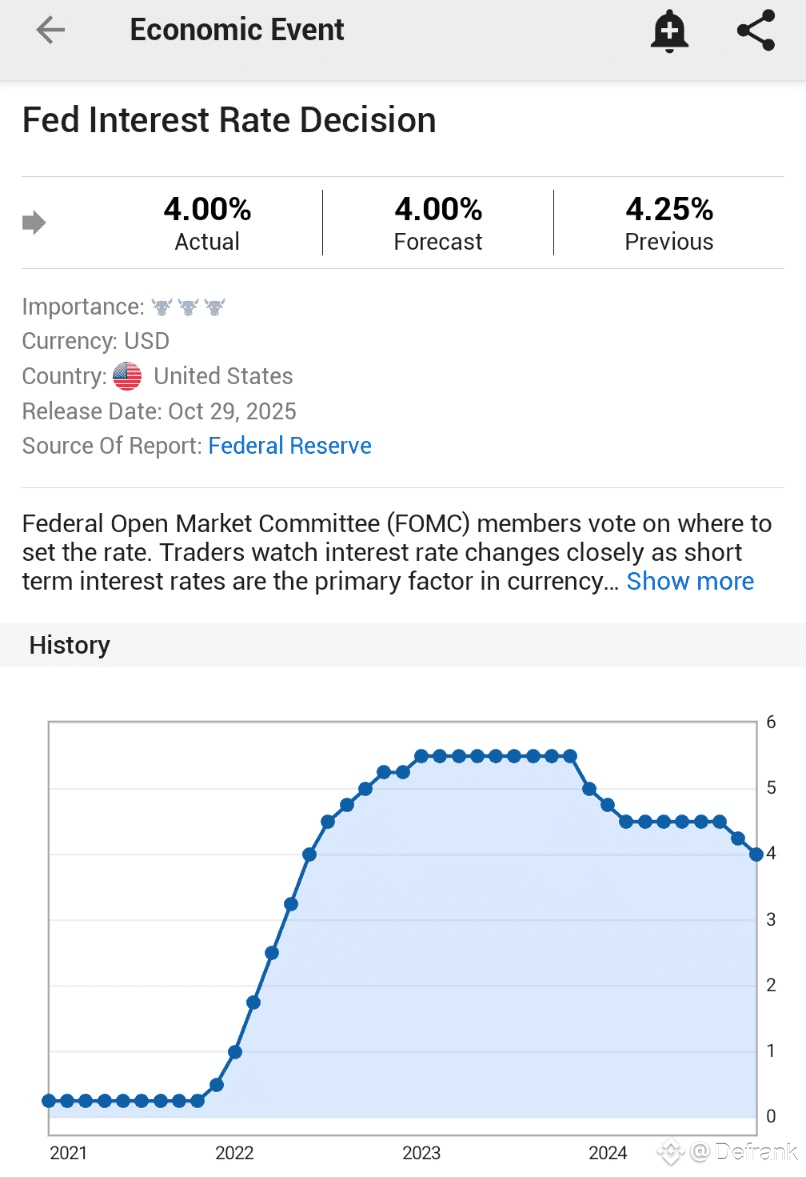Tap the second importance bull icon
Screen dimensions: 806x1177
(x=188, y=307)
